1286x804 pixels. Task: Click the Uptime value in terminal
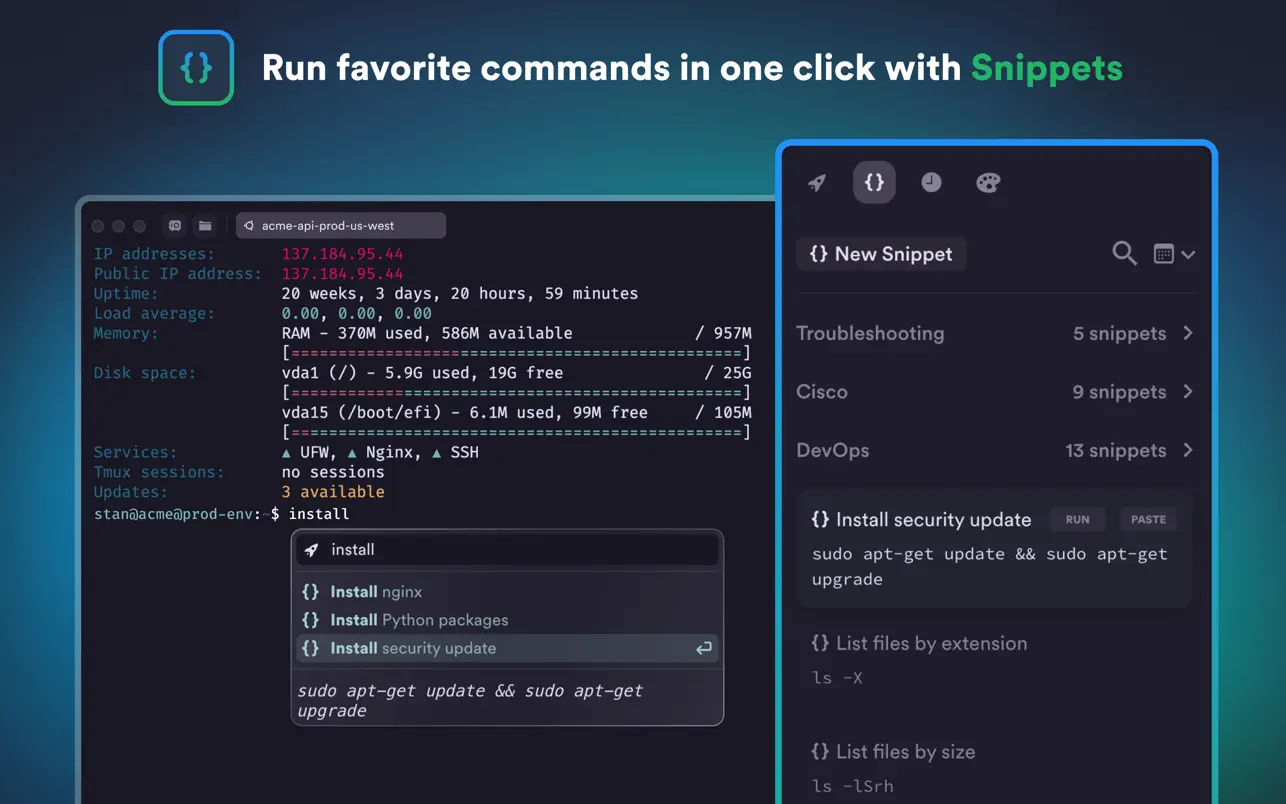point(460,293)
